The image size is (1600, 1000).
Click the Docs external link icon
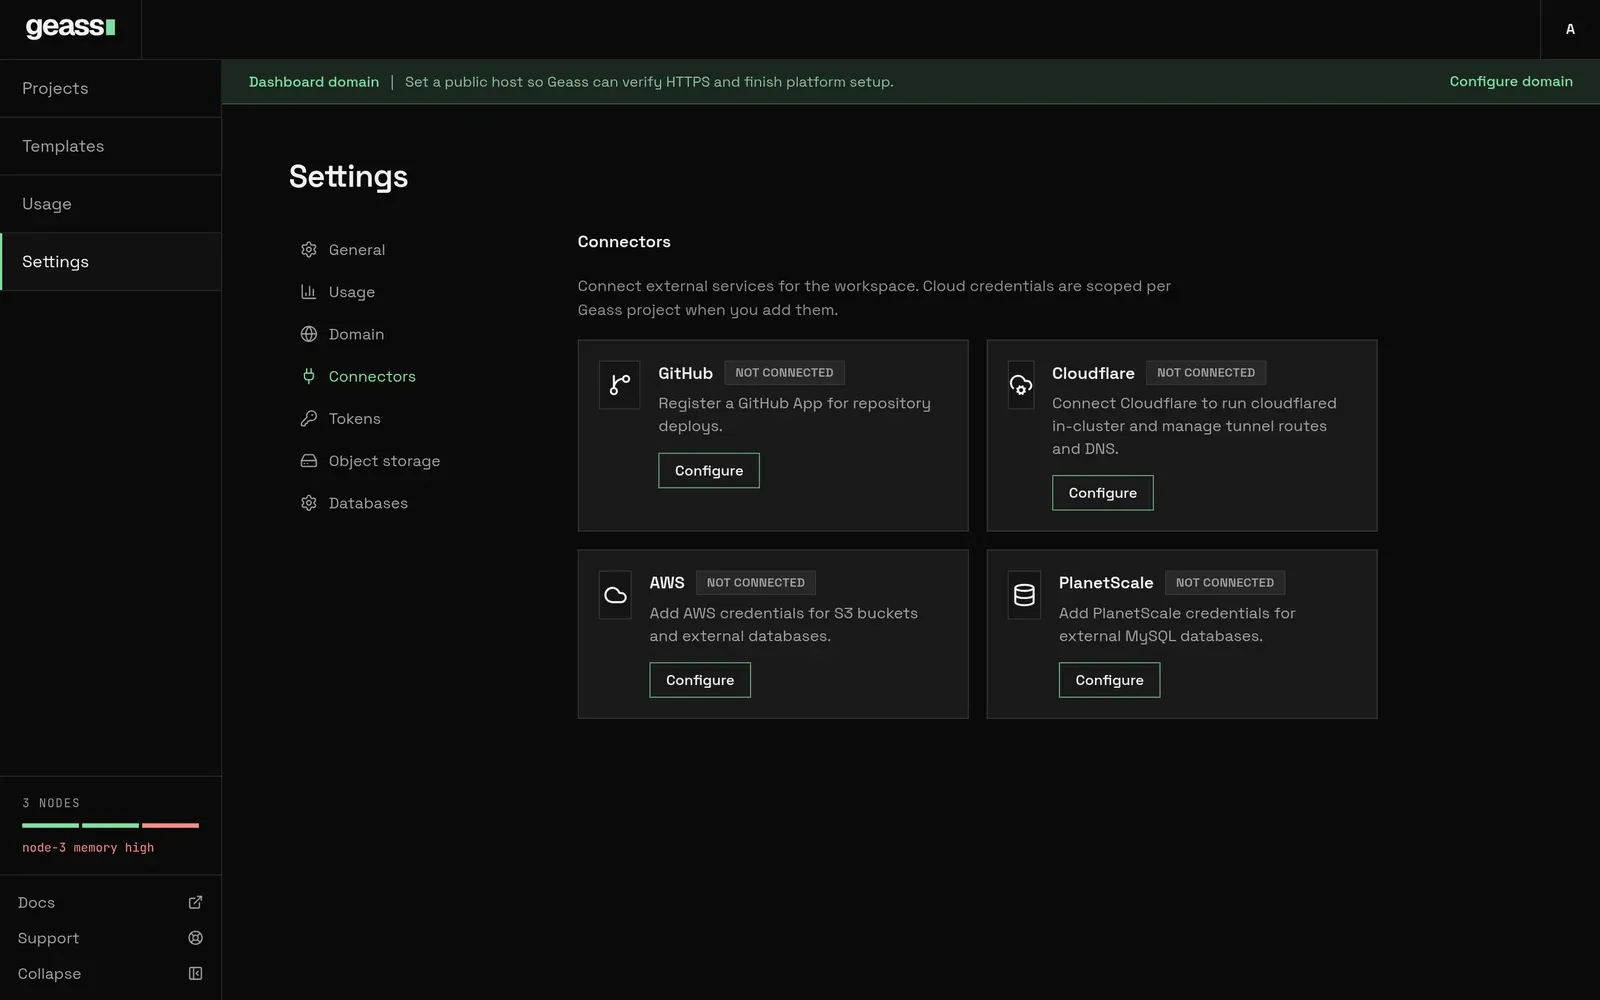(x=195, y=902)
